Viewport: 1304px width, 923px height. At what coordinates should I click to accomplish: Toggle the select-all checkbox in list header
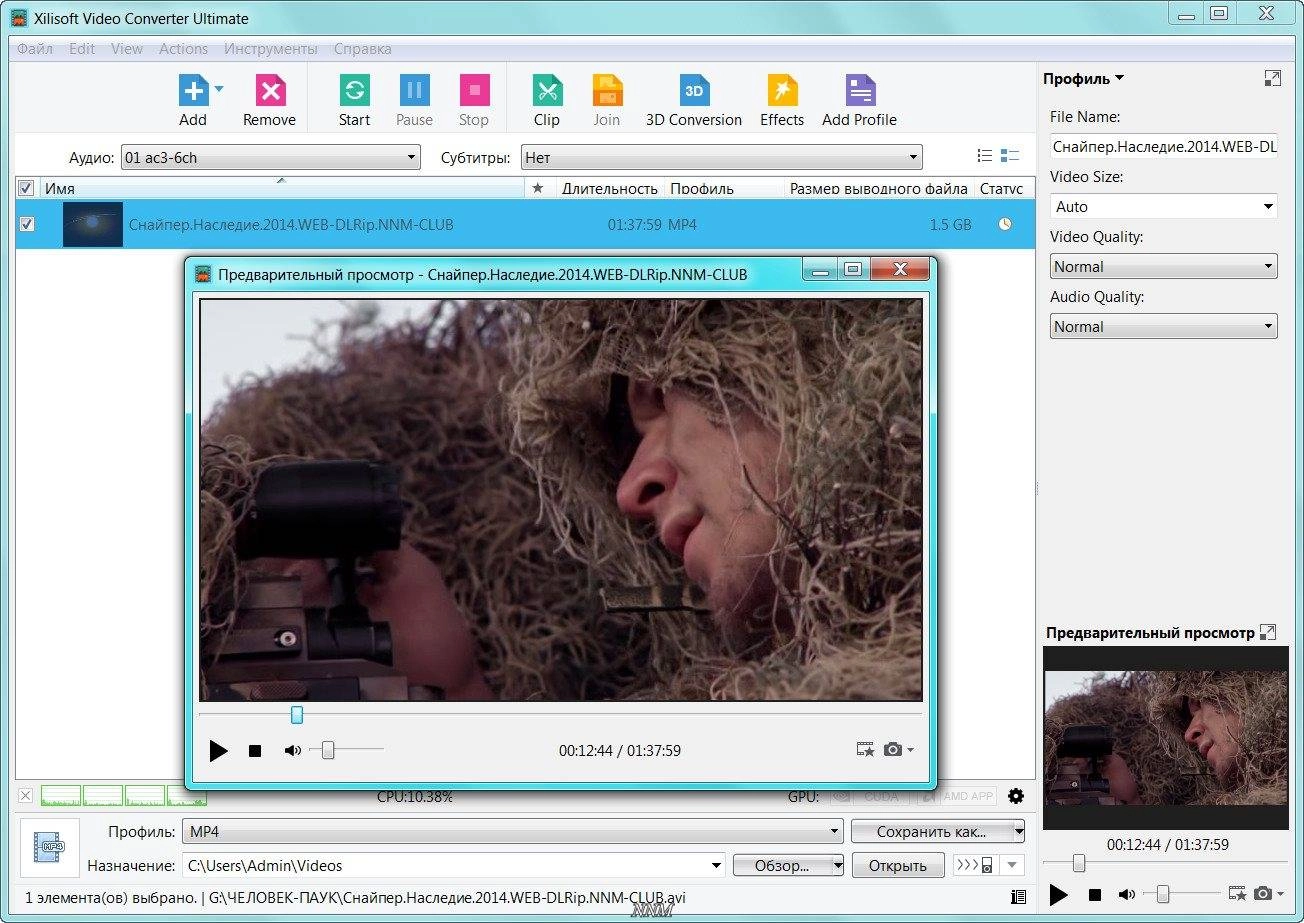26,188
